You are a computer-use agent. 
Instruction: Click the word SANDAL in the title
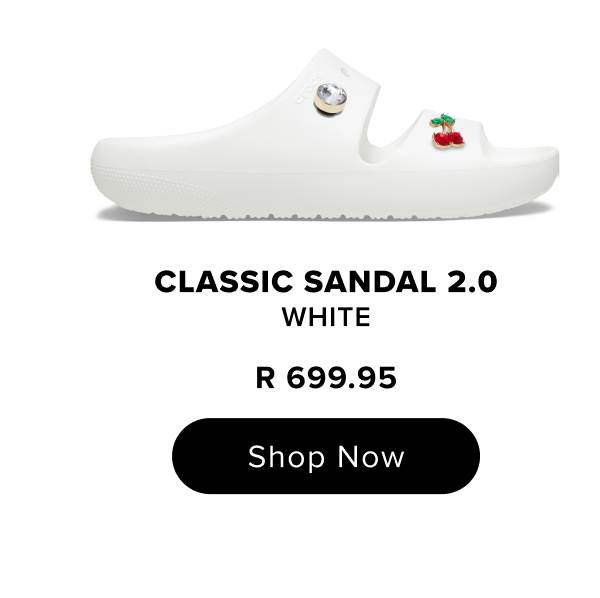click(370, 282)
